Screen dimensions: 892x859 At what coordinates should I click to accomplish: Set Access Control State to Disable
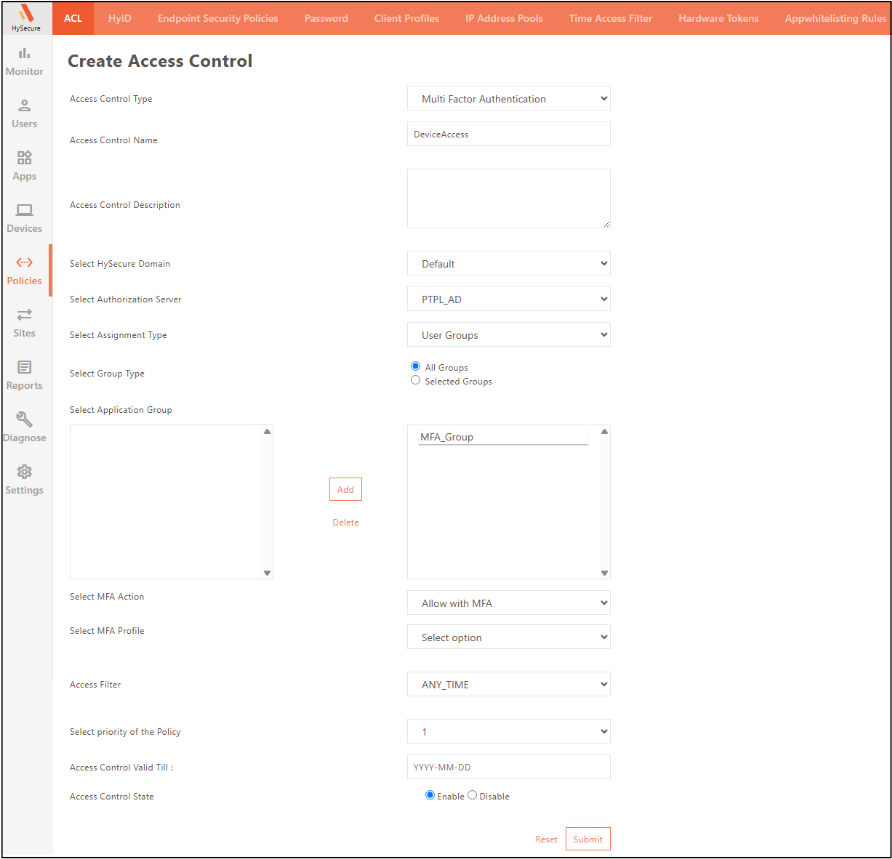coord(472,796)
